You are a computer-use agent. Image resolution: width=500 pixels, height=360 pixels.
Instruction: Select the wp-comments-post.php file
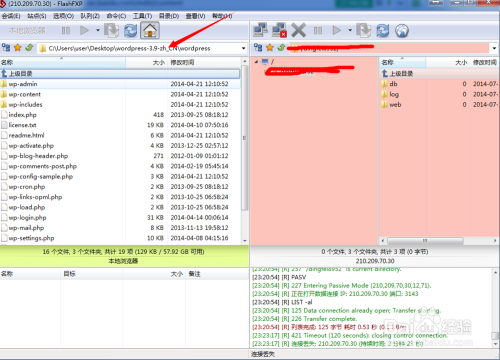point(120,166)
